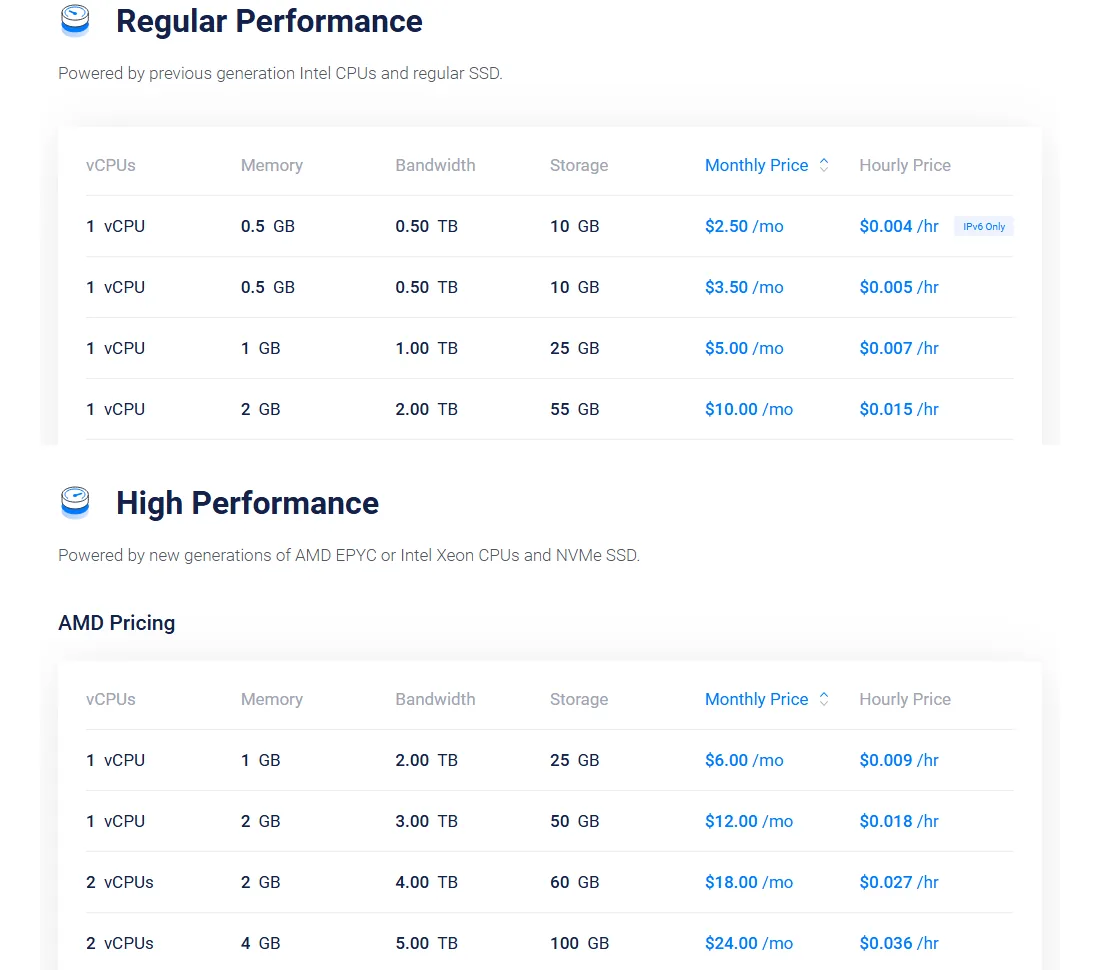Click the sort arrows icon in Regular Performance header

(x=824, y=165)
